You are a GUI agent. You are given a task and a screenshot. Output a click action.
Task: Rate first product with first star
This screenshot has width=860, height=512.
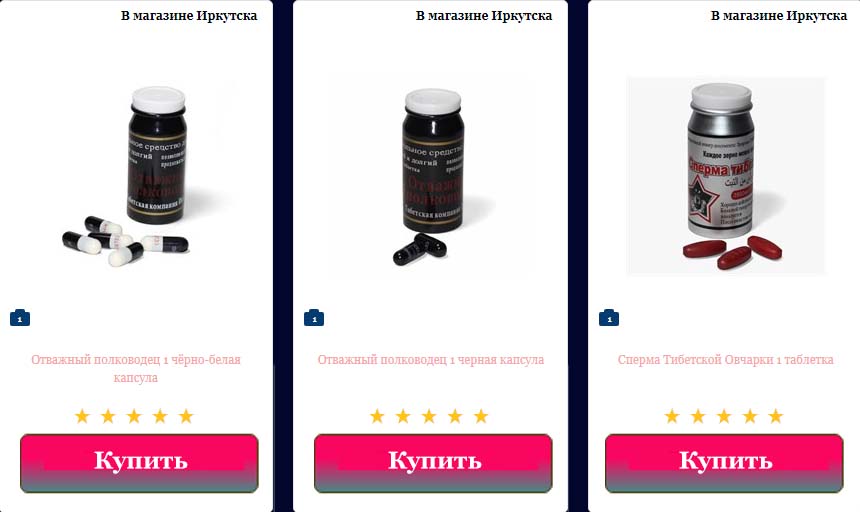coord(82,416)
